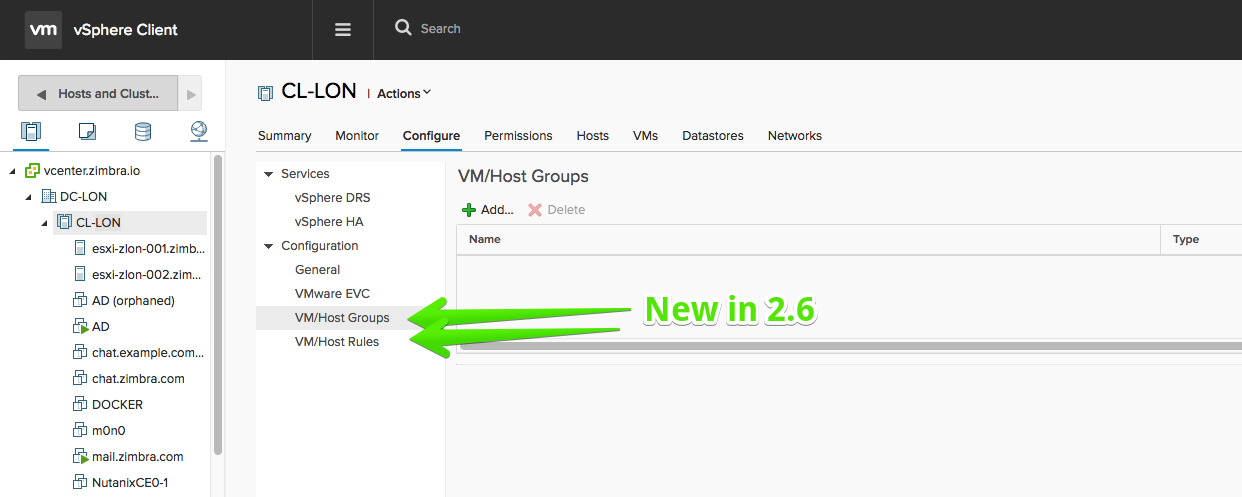1242x497 pixels.
Task: Switch to the Monitor tab
Action: pos(357,136)
